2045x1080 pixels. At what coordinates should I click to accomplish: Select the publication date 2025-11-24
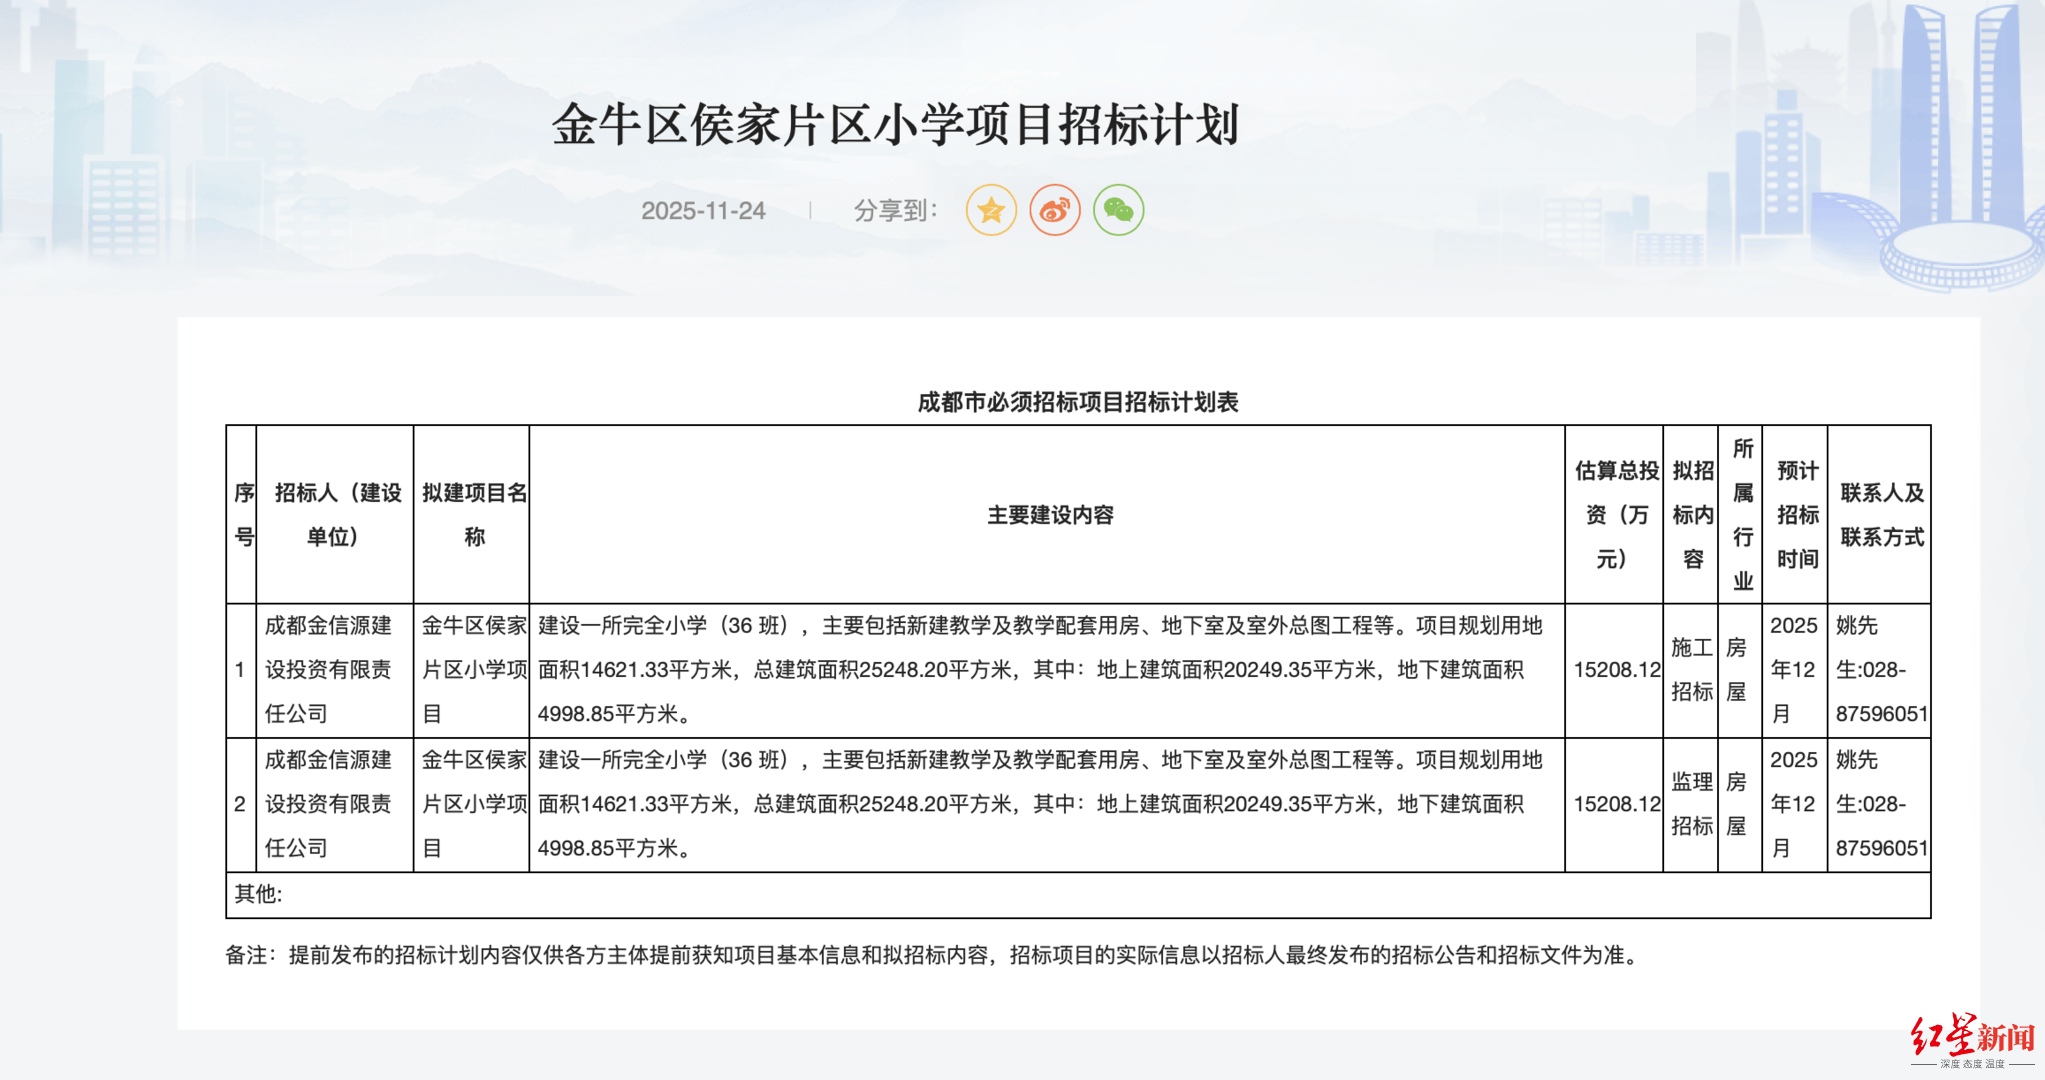pyautogui.click(x=705, y=210)
